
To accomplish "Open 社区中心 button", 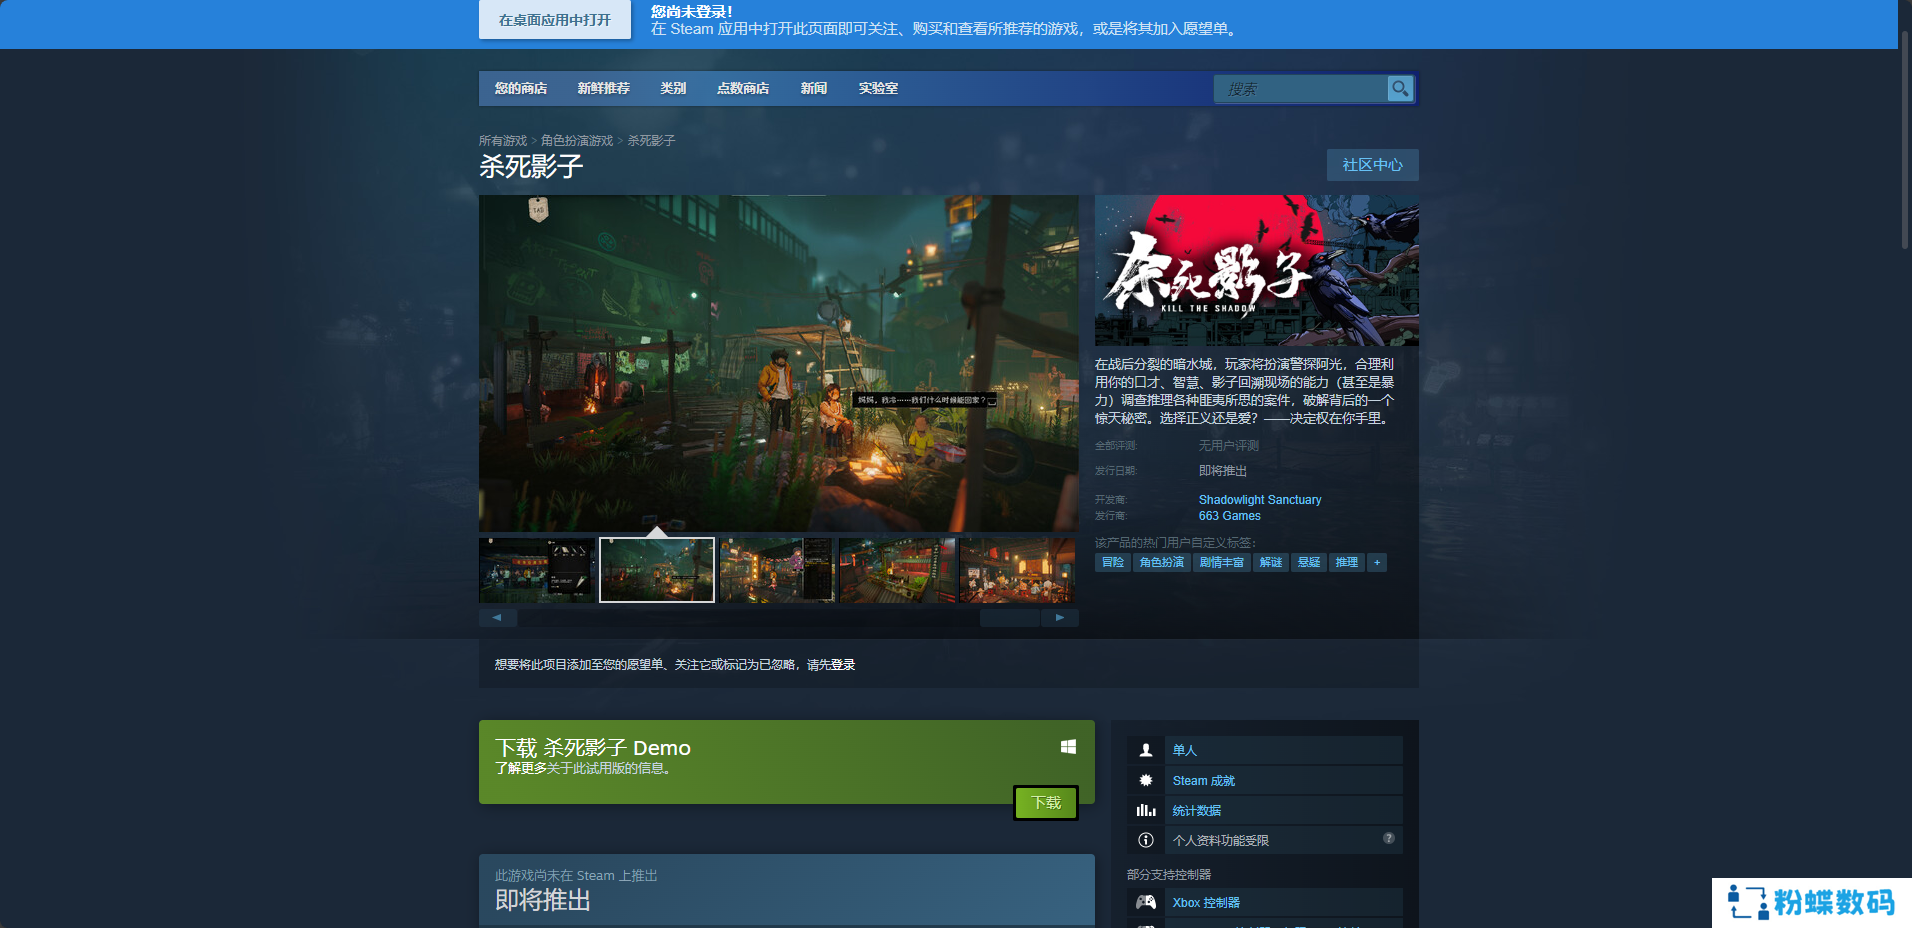I will pyautogui.click(x=1372, y=165).
